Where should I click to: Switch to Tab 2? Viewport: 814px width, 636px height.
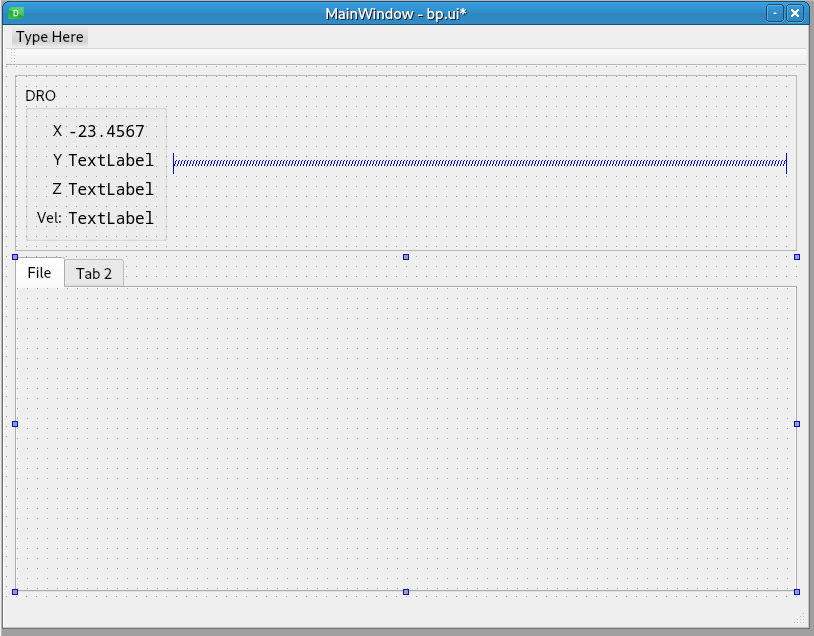pyautogui.click(x=94, y=274)
